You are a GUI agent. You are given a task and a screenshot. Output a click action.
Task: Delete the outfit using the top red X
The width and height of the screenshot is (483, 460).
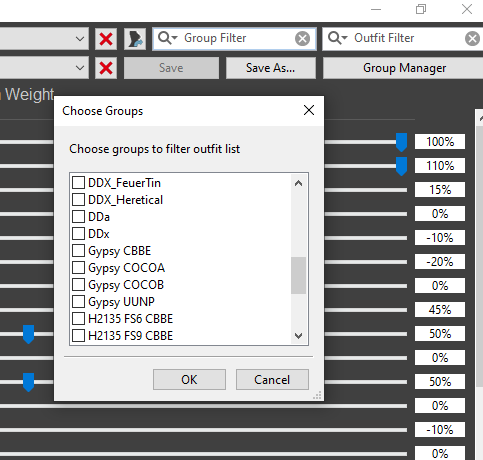[106, 39]
